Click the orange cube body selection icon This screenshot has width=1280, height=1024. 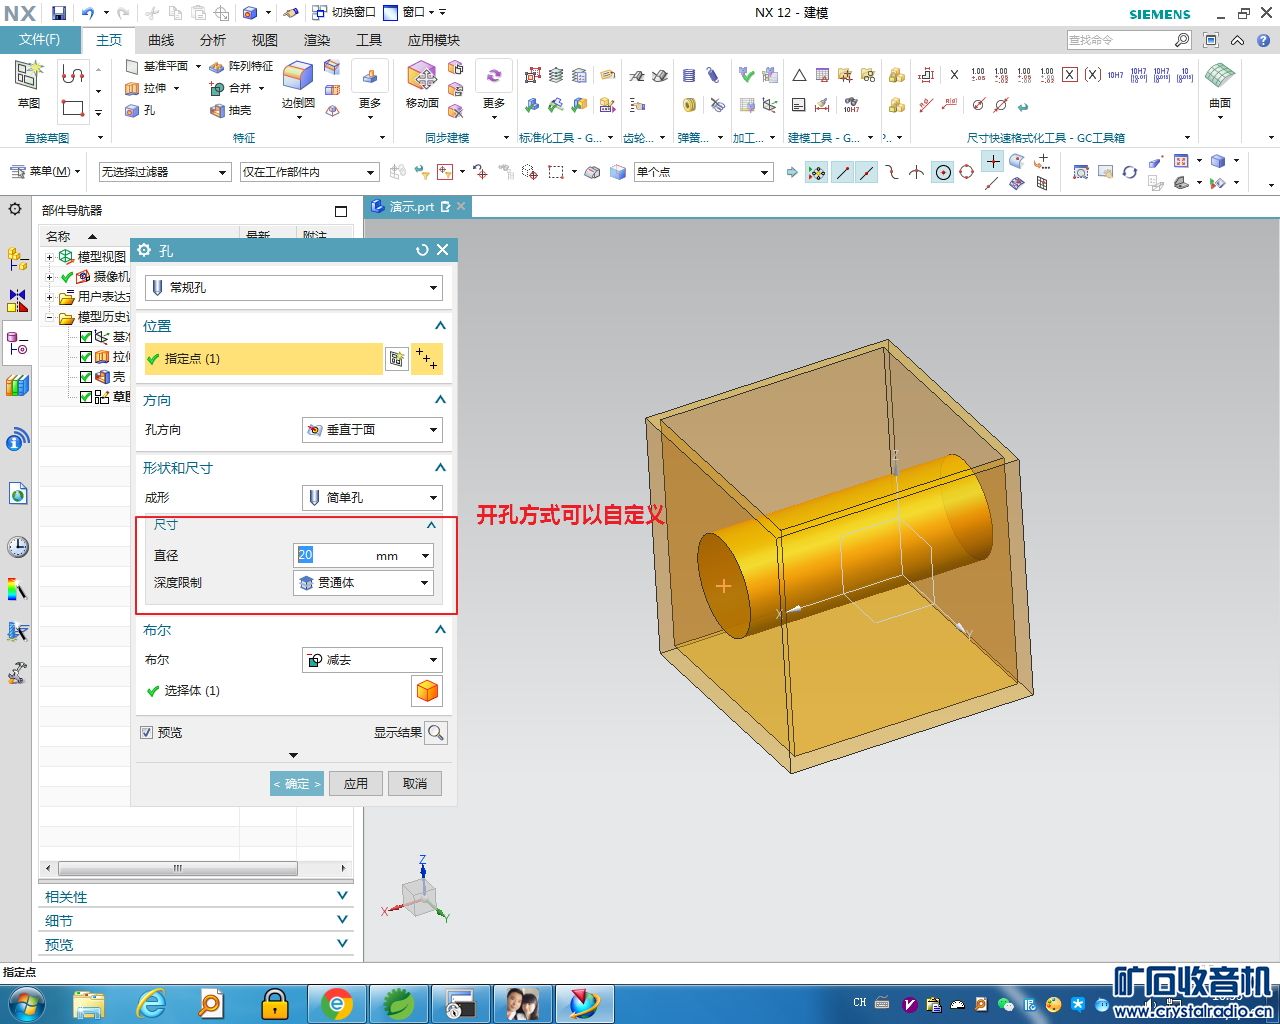(x=427, y=691)
